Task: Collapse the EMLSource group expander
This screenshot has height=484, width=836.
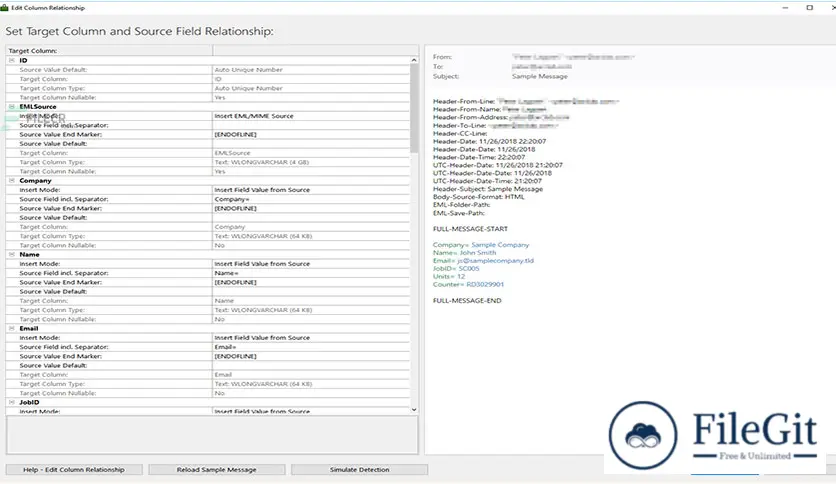Action: pyautogui.click(x=12, y=107)
